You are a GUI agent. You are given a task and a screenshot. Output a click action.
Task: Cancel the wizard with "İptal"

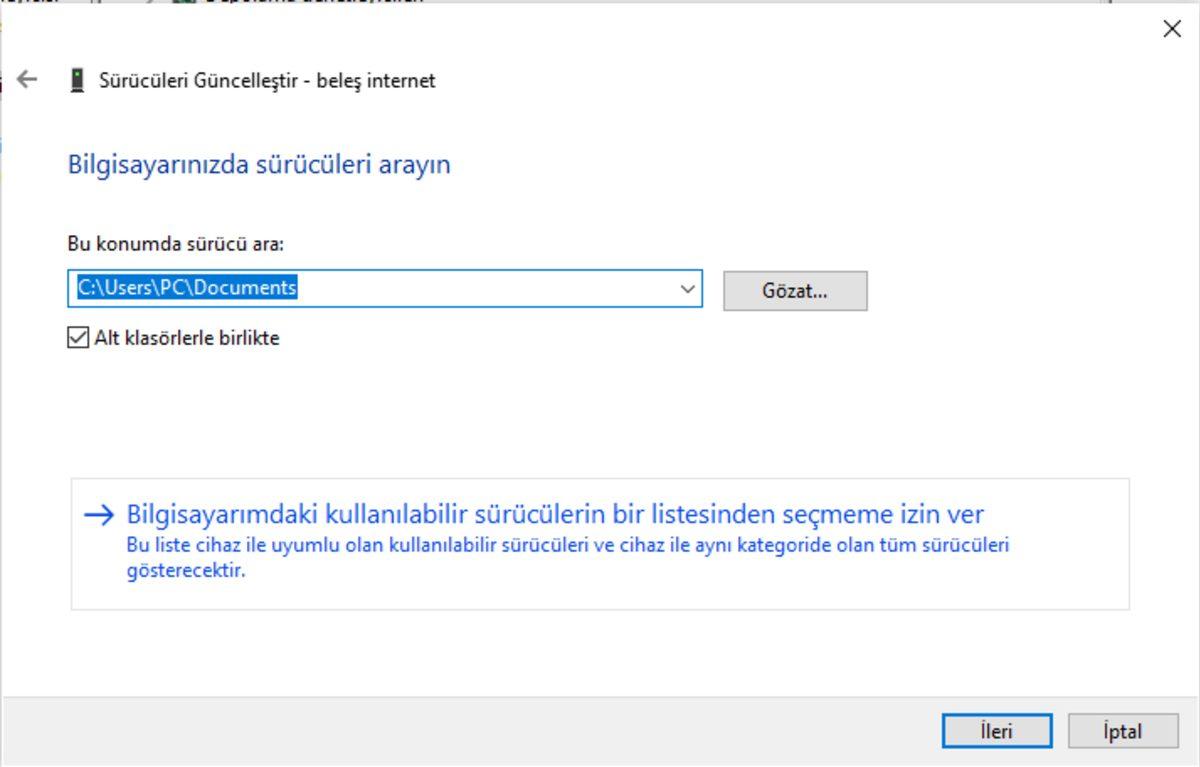click(1121, 730)
